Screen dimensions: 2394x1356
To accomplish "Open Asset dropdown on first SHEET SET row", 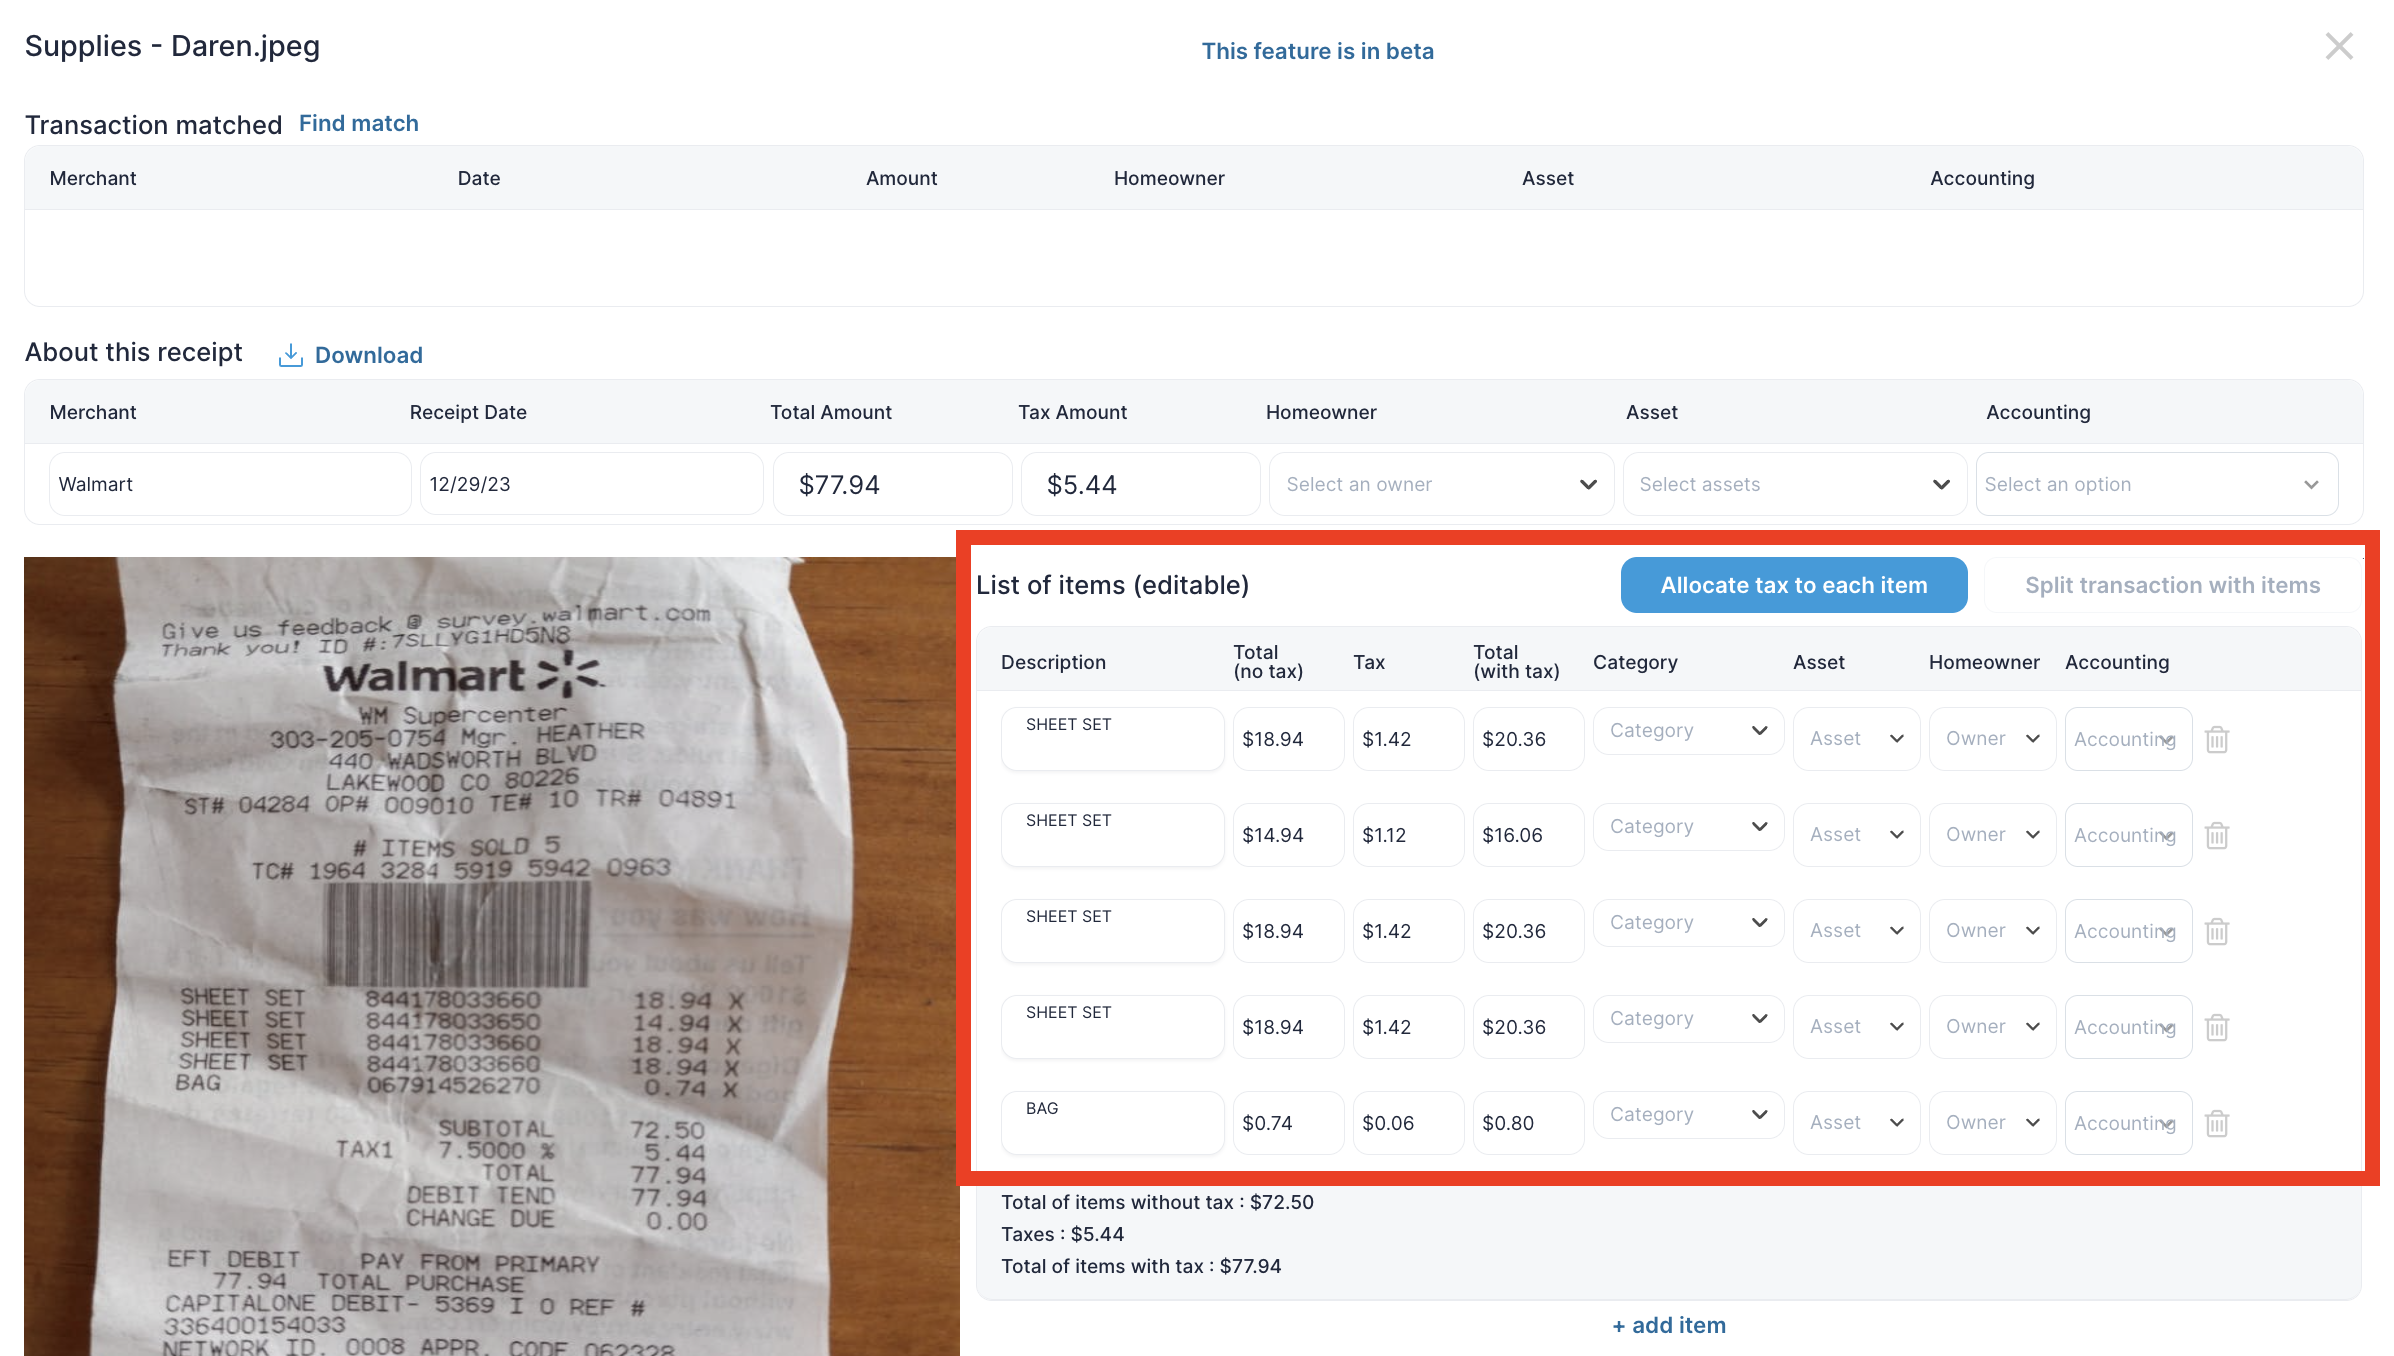I will pos(1856,739).
